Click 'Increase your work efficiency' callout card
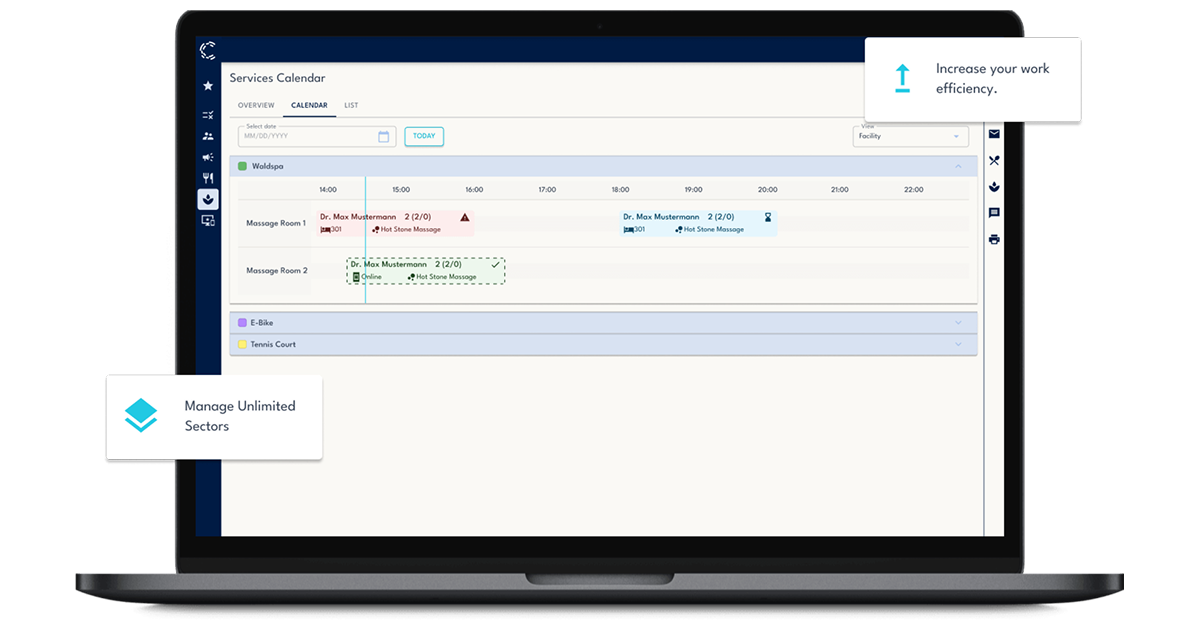The height and width of the screenshot is (630, 1200). (973, 79)
